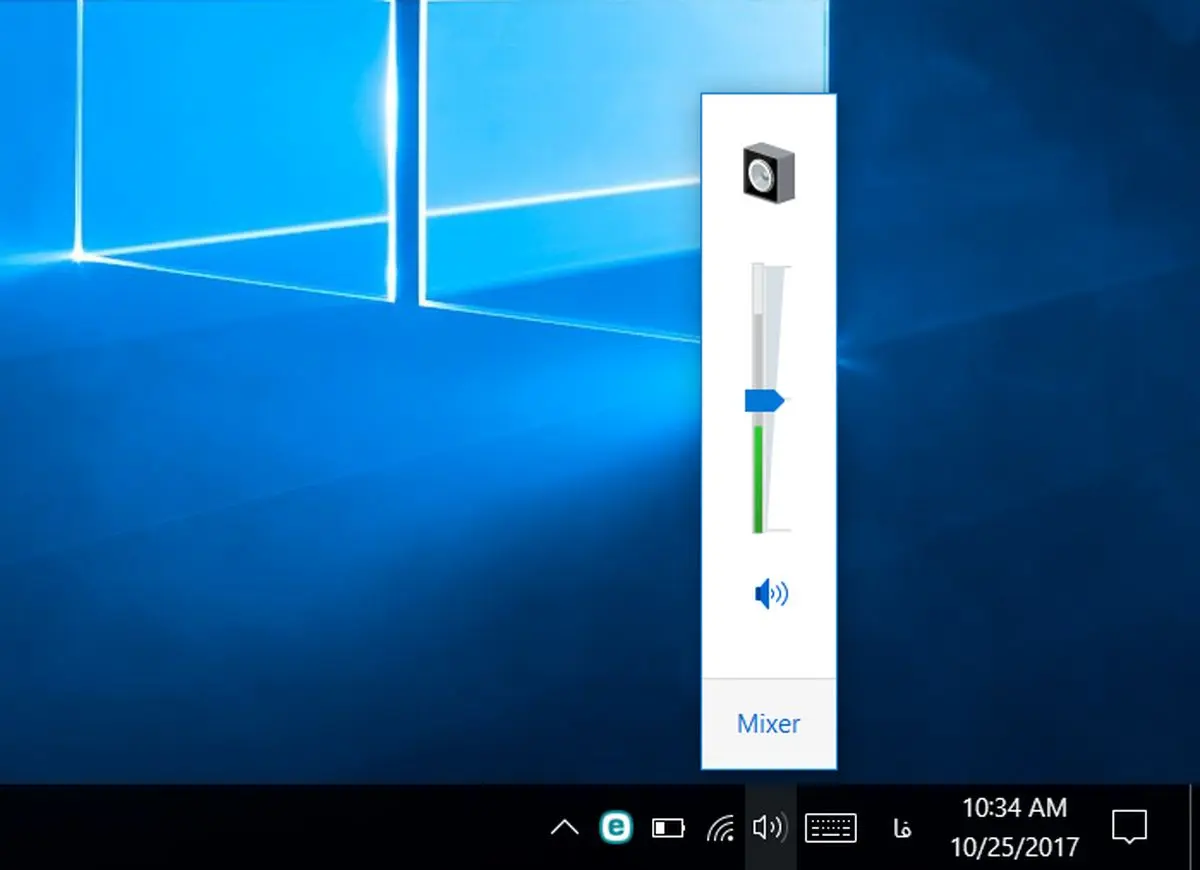Mute the speakers in volume flyout

coord(770,595)
